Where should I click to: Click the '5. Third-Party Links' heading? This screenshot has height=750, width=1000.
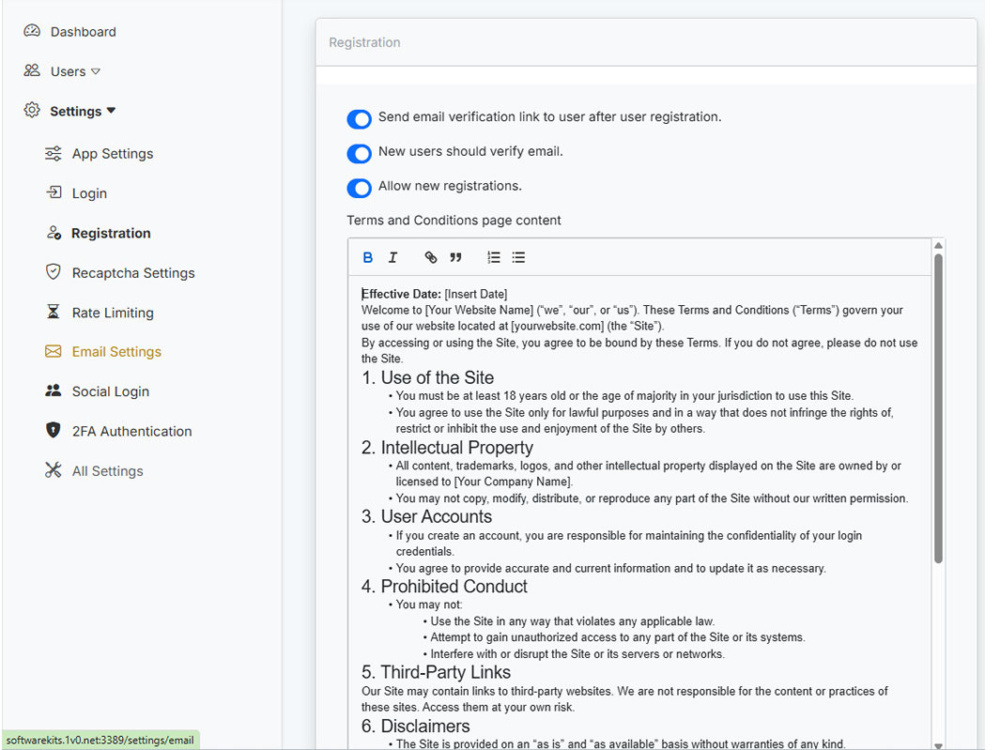pyautogui.click(x=436, y=672)
